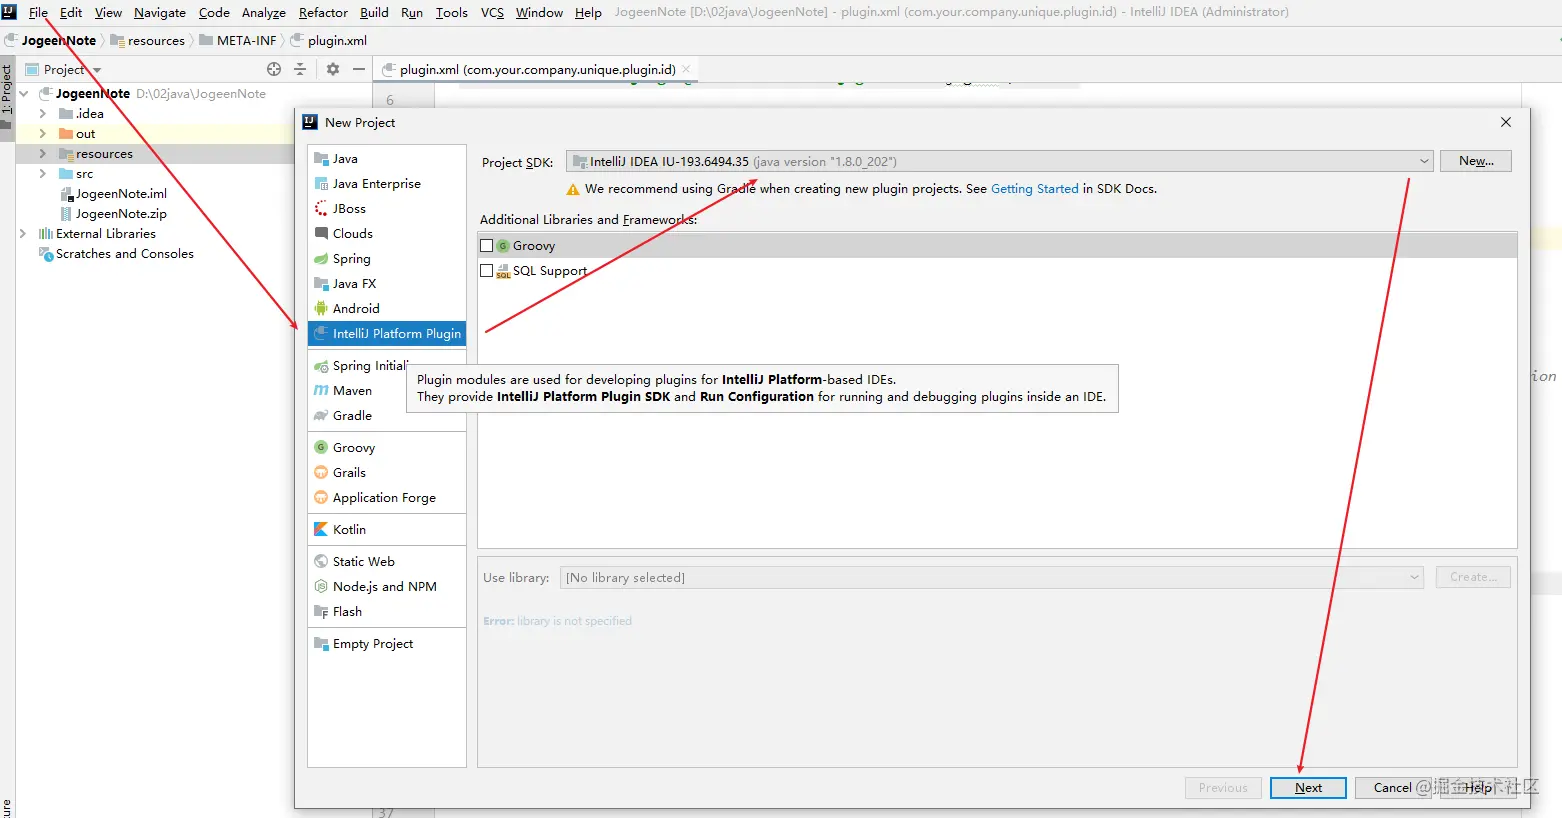1562x818 pixels.
Task: Open Navigate menu
Action: pyautogui.click(x=160, y=12)
